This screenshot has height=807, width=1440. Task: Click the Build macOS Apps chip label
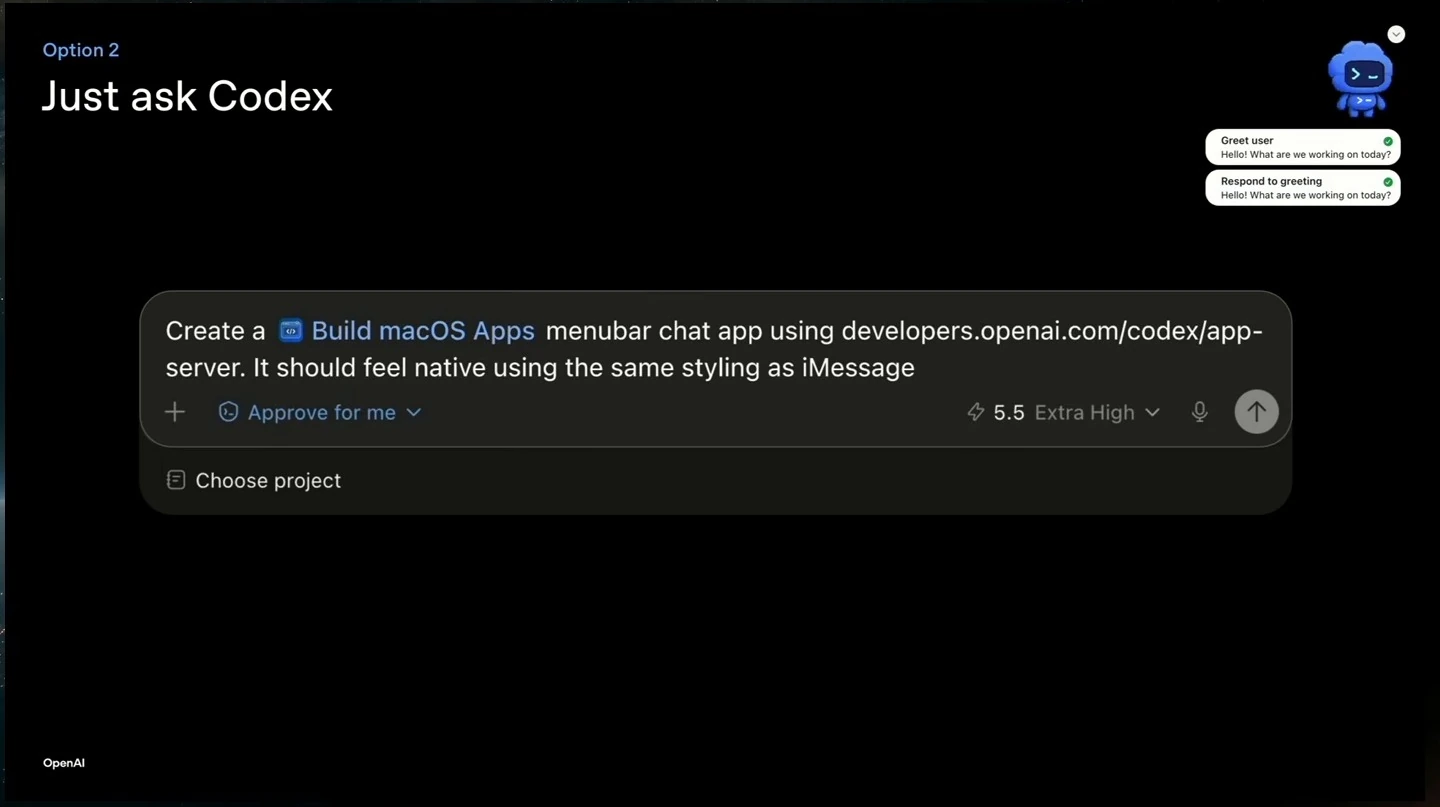click(423, 331)
